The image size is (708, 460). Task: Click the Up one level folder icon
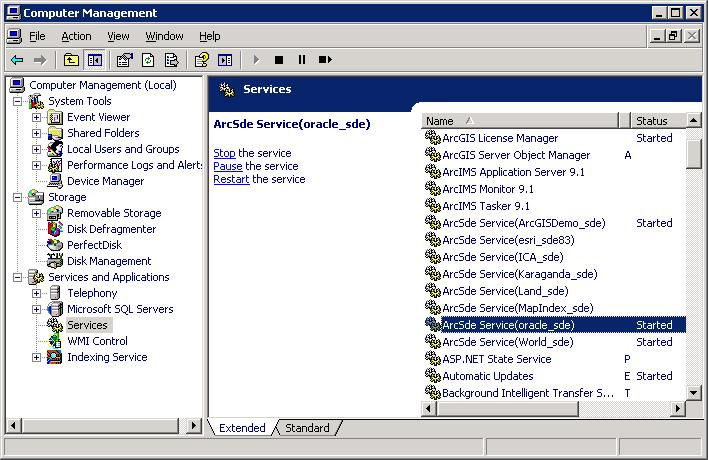pyautogui.click(x=71, y=60)
